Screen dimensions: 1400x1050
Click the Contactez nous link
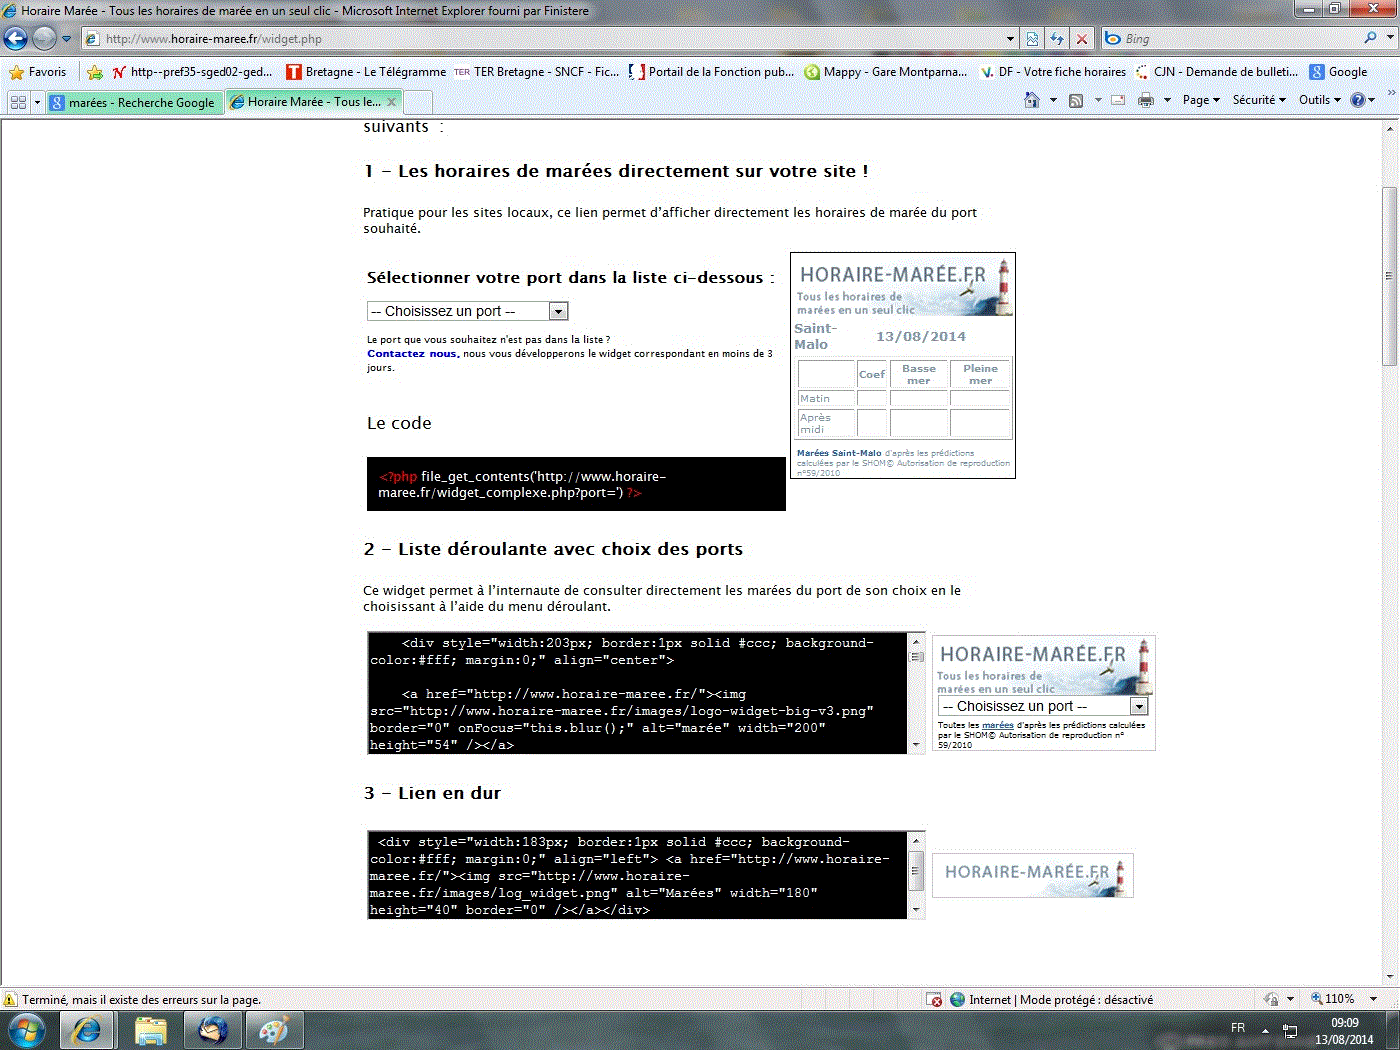point(412,353)
